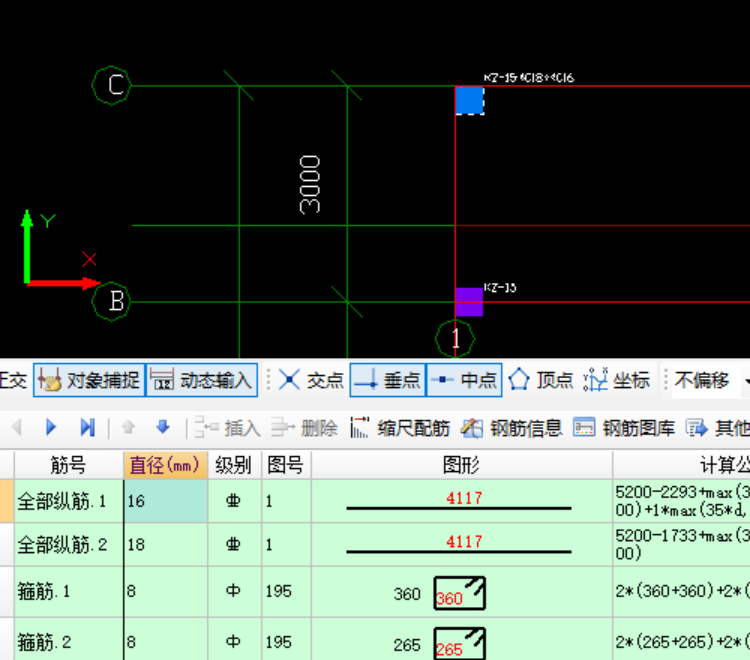Click 图号 cell 195 in 箍筋.2 row

tap(286, 641)
